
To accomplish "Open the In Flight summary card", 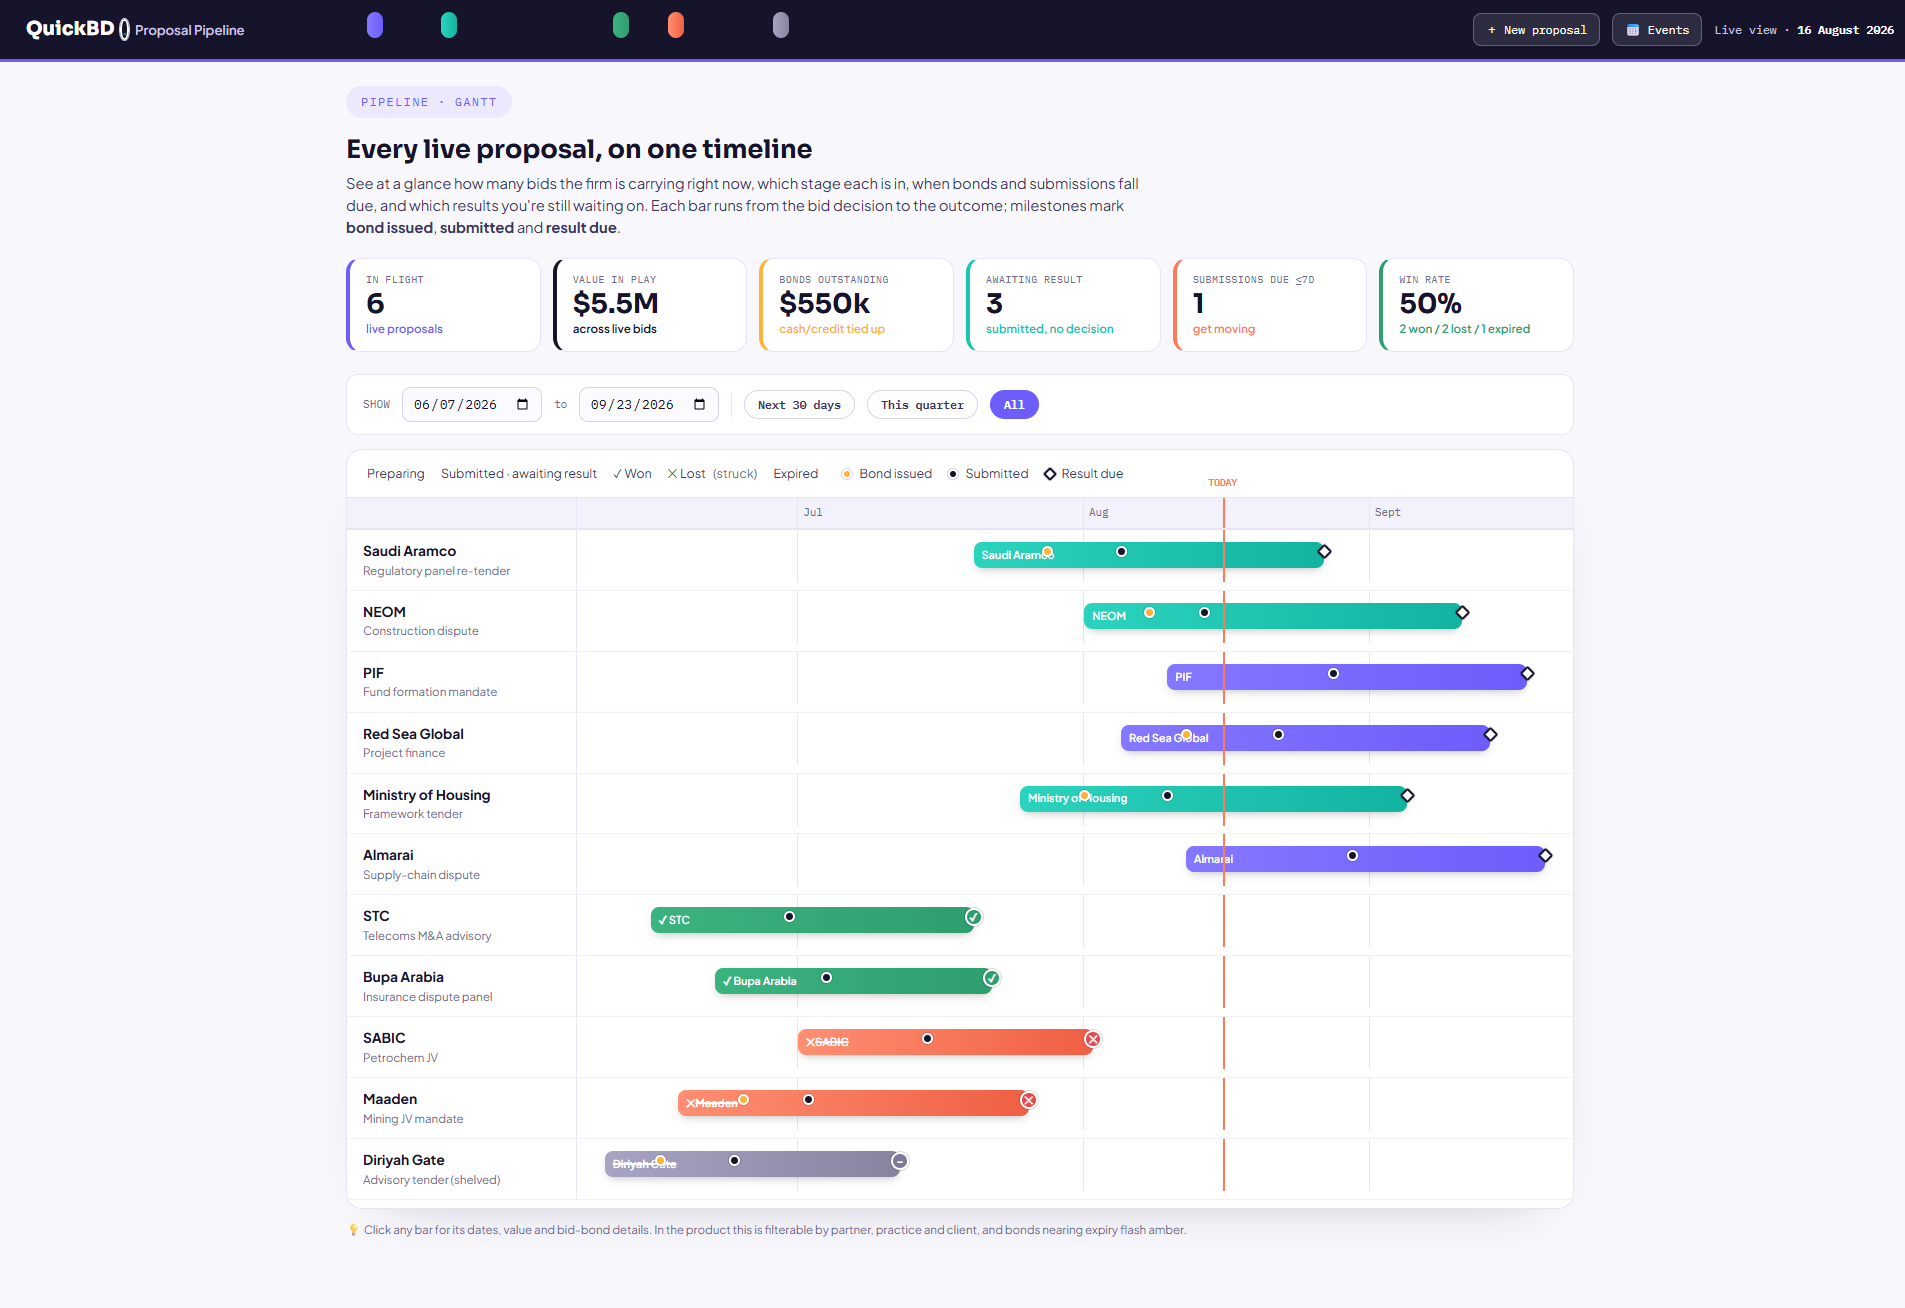I will [443, 305].
